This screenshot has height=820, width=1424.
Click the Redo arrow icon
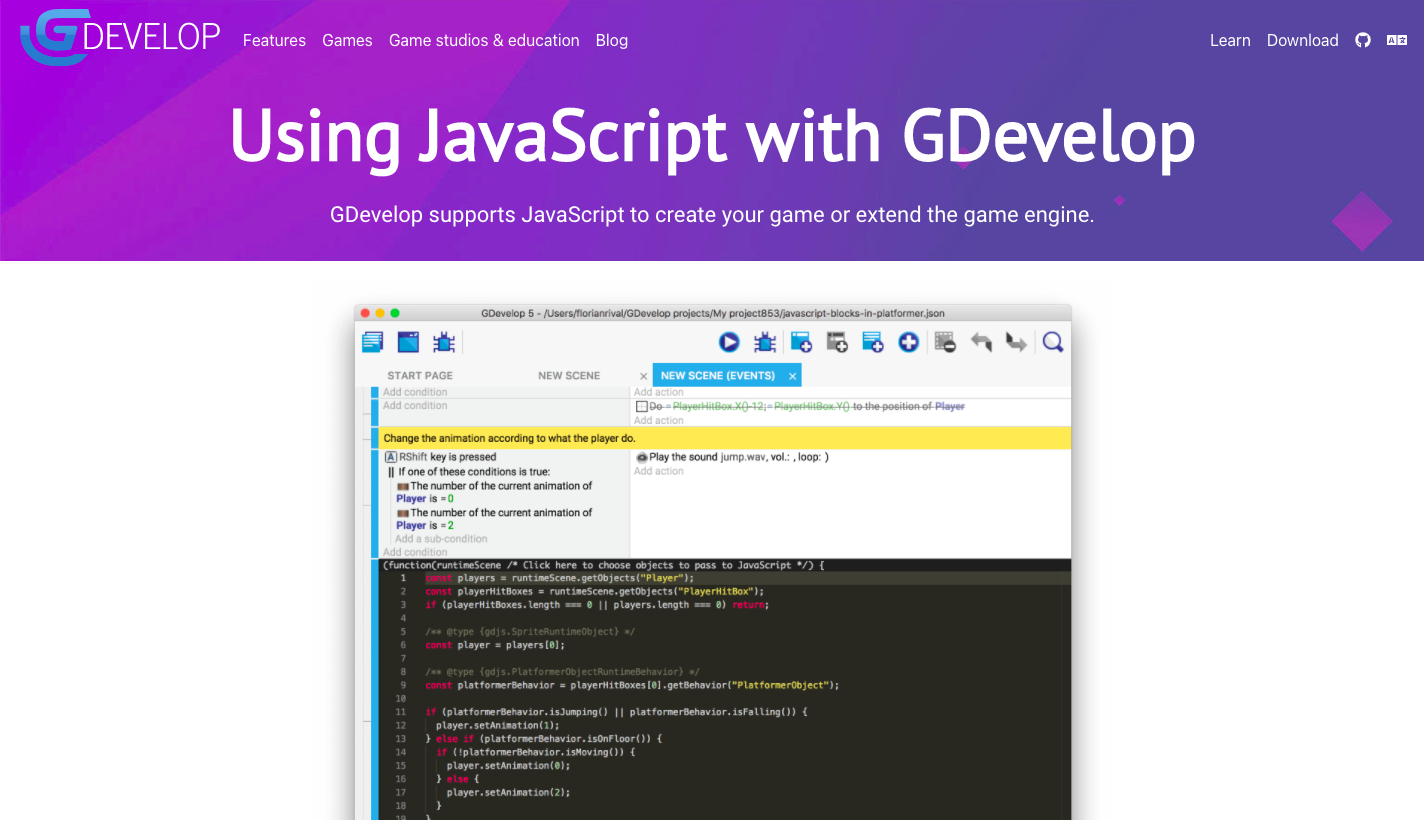(1016, 342)
